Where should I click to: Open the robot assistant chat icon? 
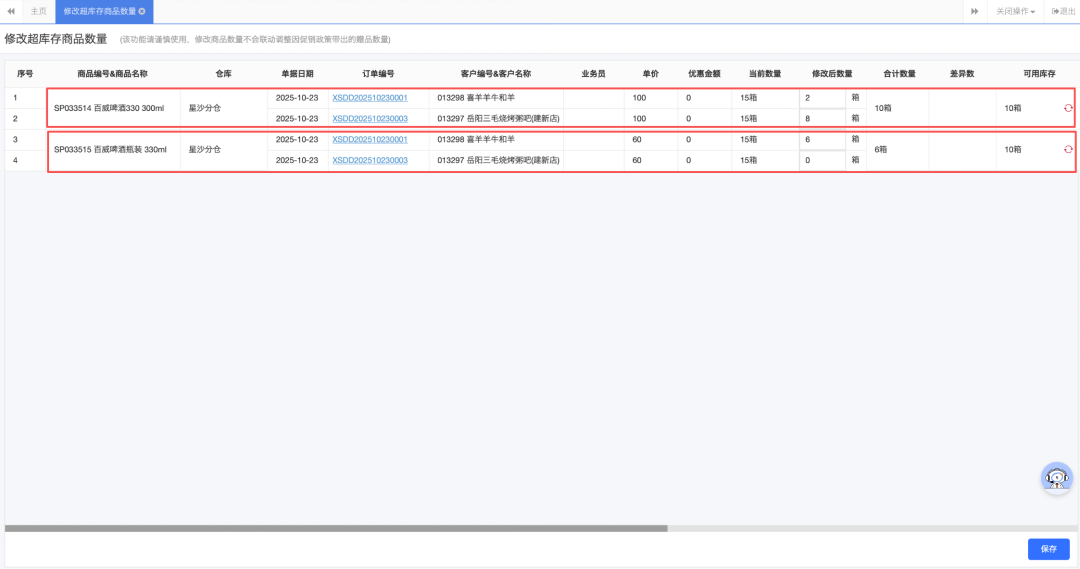[x=1057, y=477]
